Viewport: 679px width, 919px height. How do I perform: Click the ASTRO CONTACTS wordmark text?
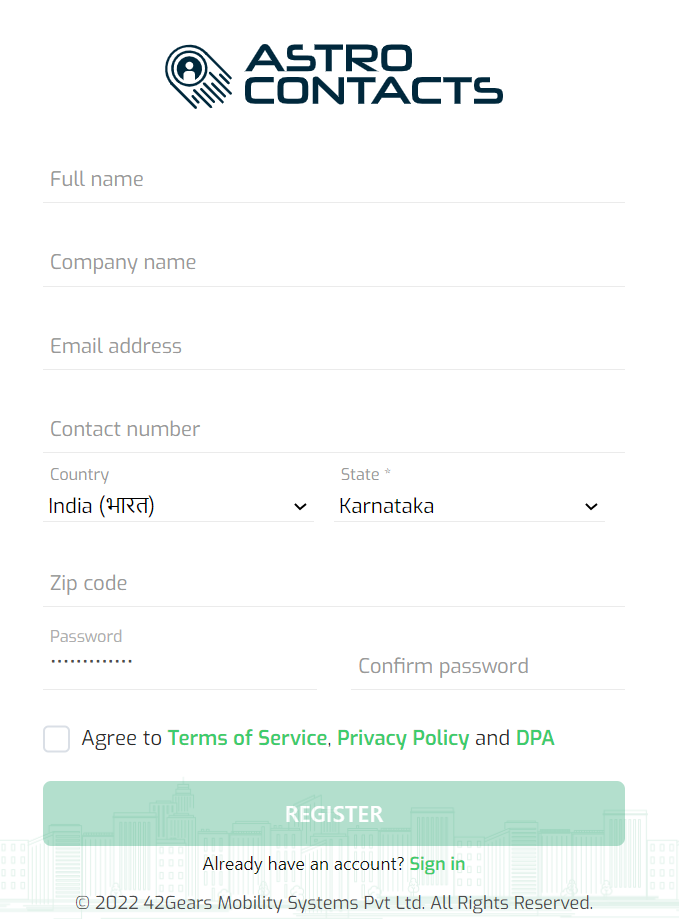373,74
